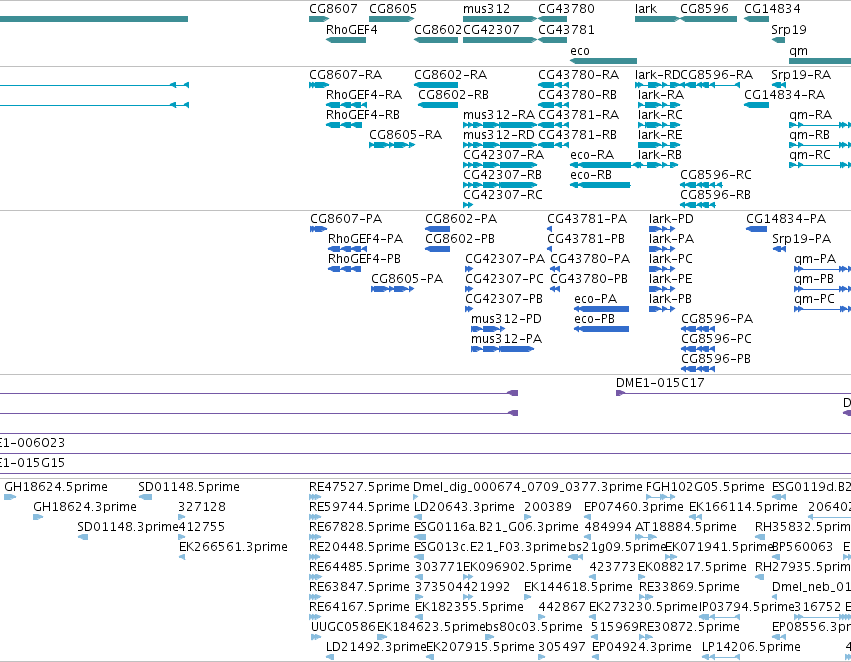Click the lark-RC transcript

659,125
